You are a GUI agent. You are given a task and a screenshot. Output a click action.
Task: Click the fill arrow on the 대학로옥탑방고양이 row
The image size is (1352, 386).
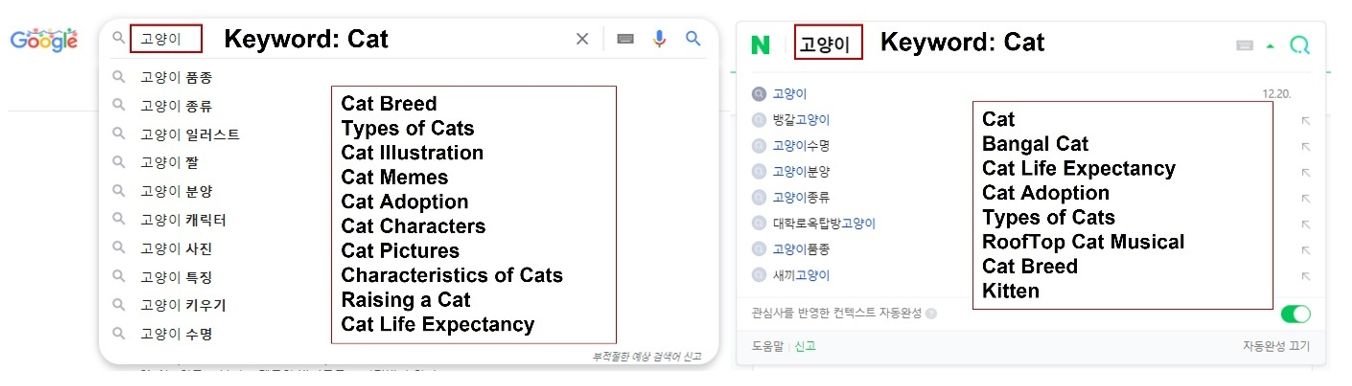coord(1305,224)
